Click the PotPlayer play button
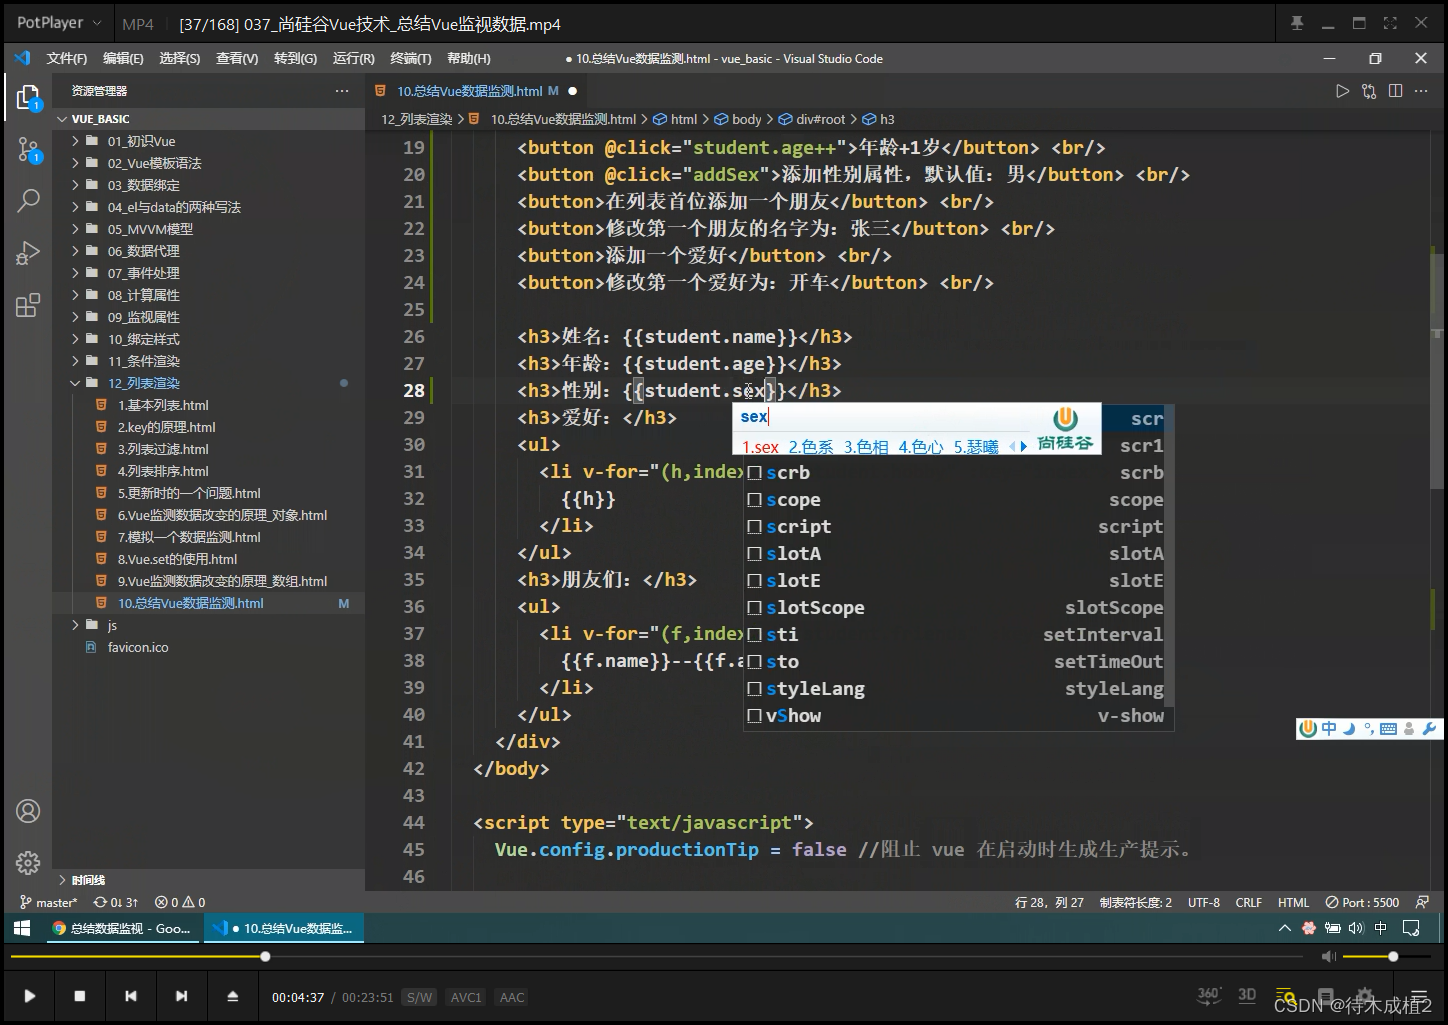The image size is (1448, 1025). (x=29, y=996)
